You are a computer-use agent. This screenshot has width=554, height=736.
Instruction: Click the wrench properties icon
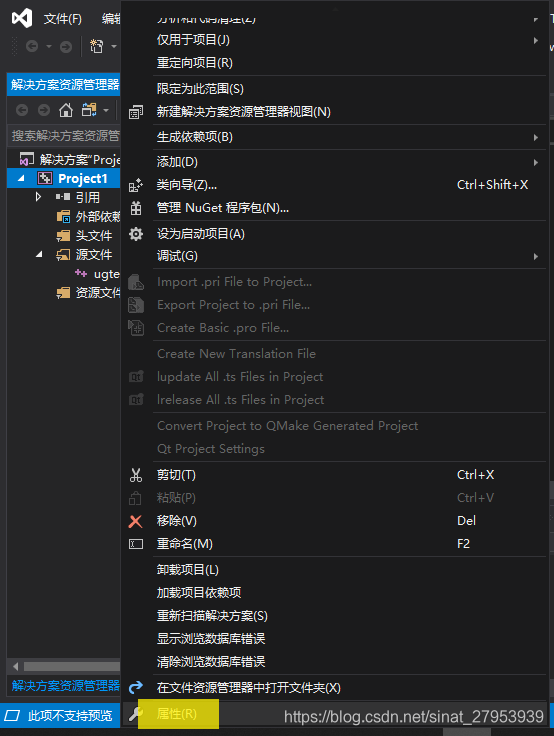pos(136,714)
